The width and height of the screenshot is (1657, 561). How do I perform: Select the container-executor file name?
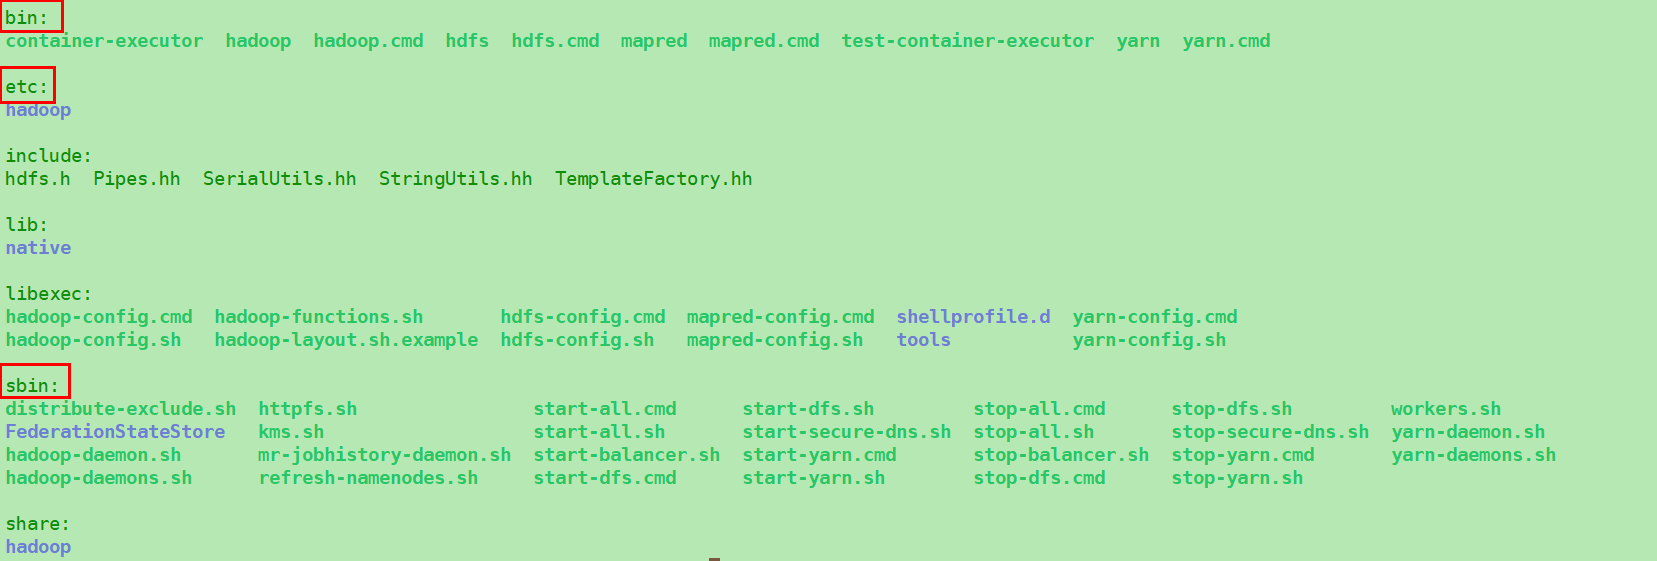pos(104,41)
